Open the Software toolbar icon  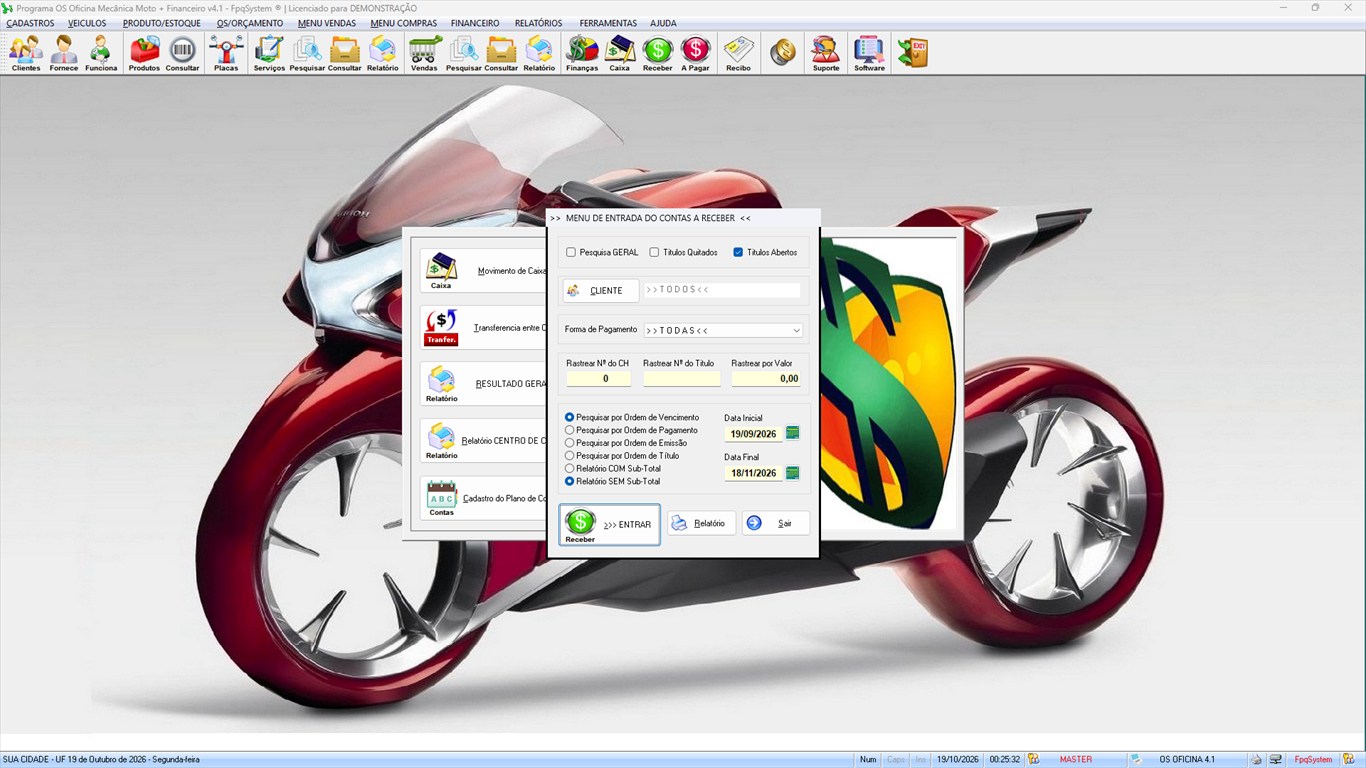[x=869, y=53]
